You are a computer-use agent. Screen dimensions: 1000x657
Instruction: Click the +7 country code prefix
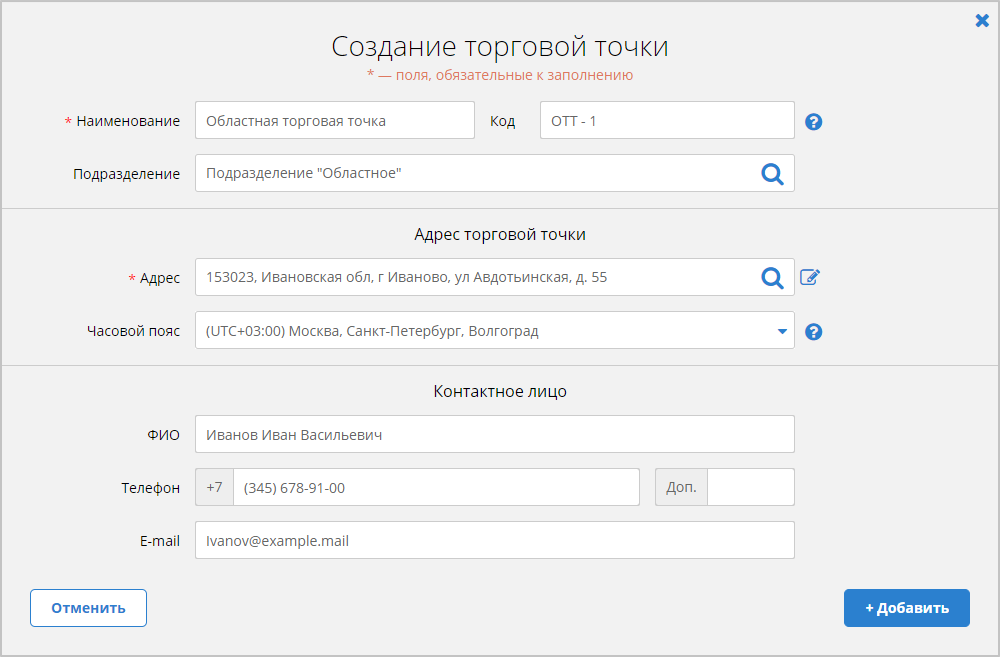coord(214,488)
